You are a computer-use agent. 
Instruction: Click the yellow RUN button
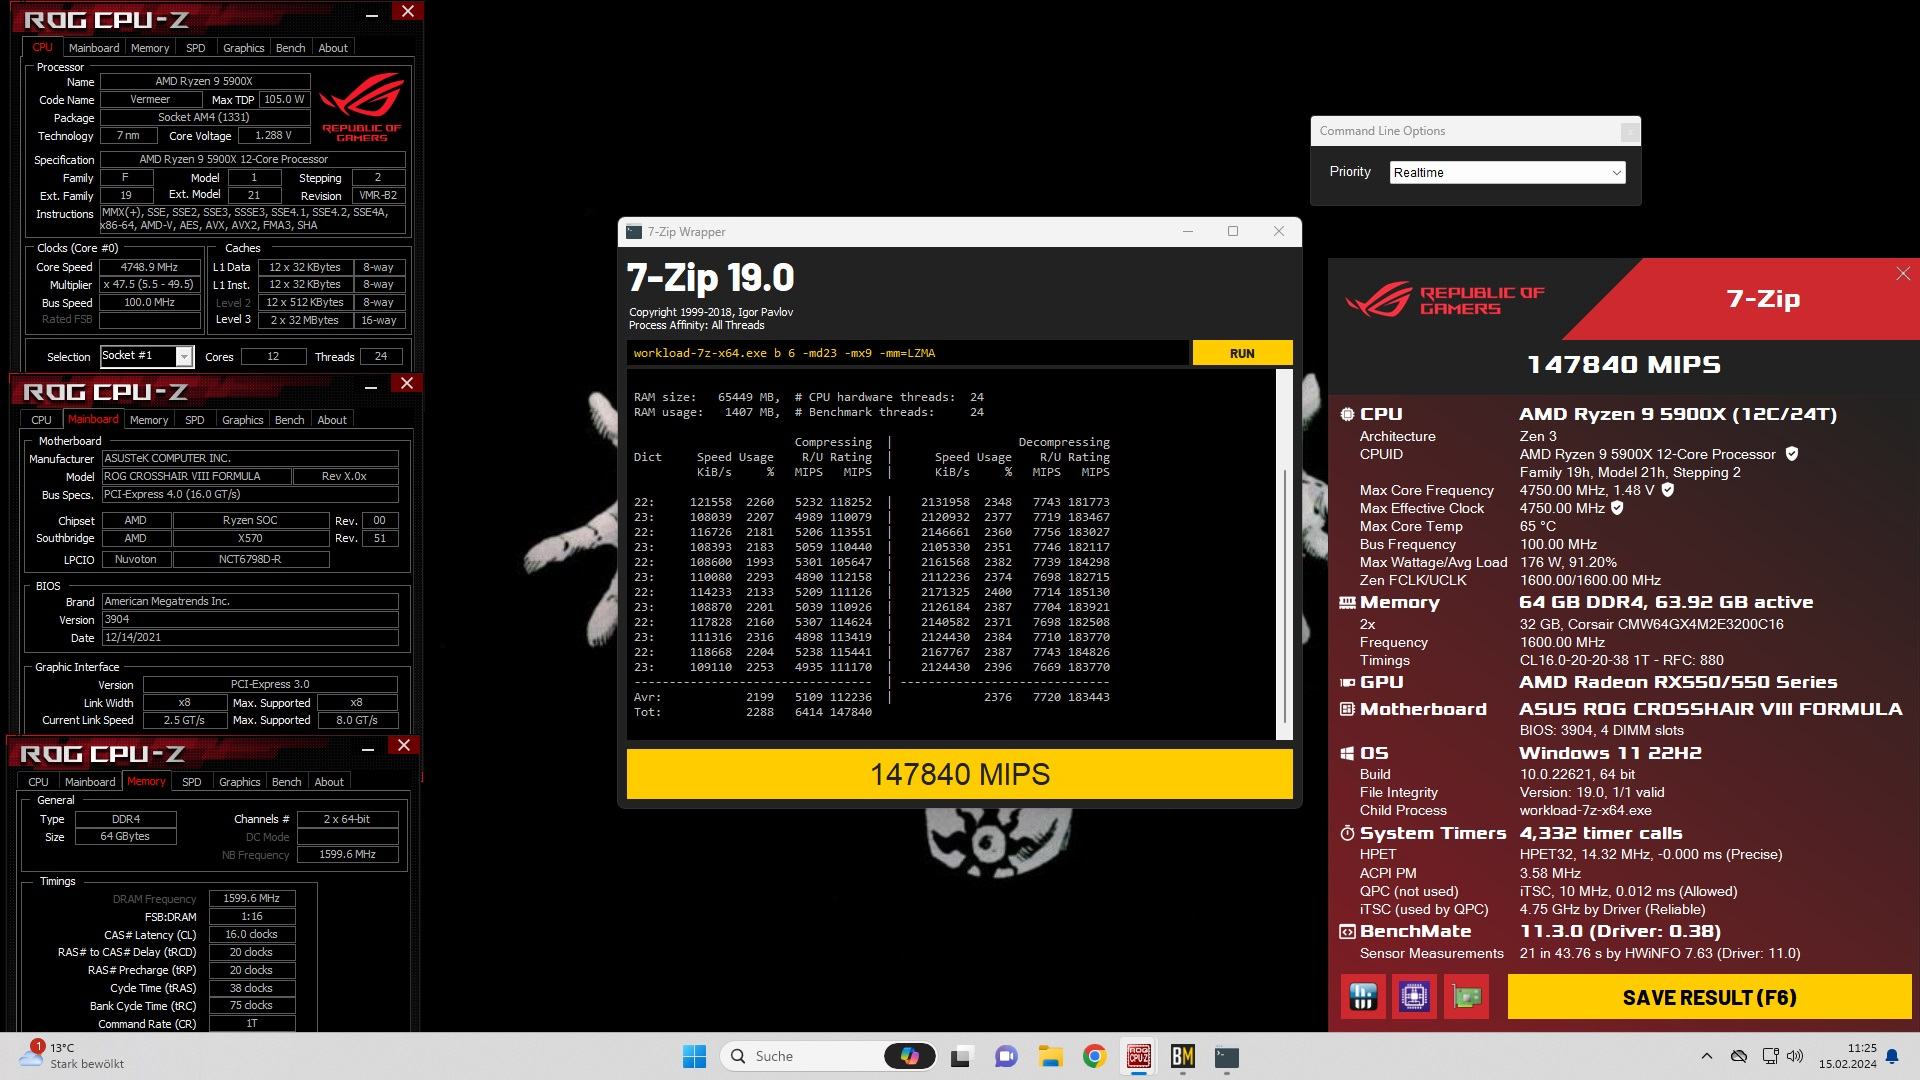[x=1242, y=353]
